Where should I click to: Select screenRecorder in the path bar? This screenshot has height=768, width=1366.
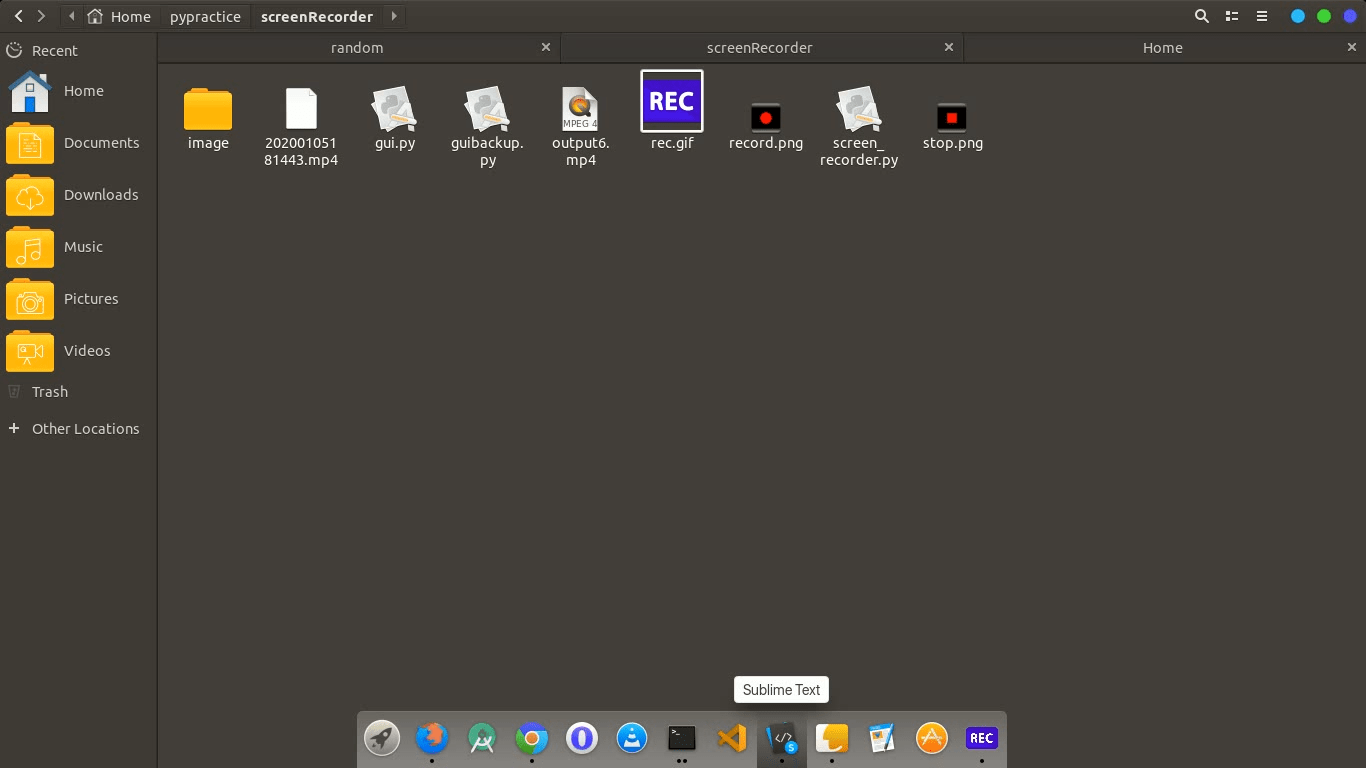(x=316, y=16)
